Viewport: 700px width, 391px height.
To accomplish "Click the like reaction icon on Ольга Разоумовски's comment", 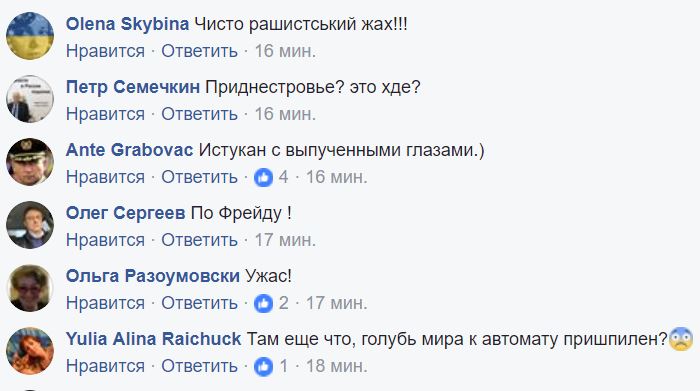I will [x=263, y=304].
